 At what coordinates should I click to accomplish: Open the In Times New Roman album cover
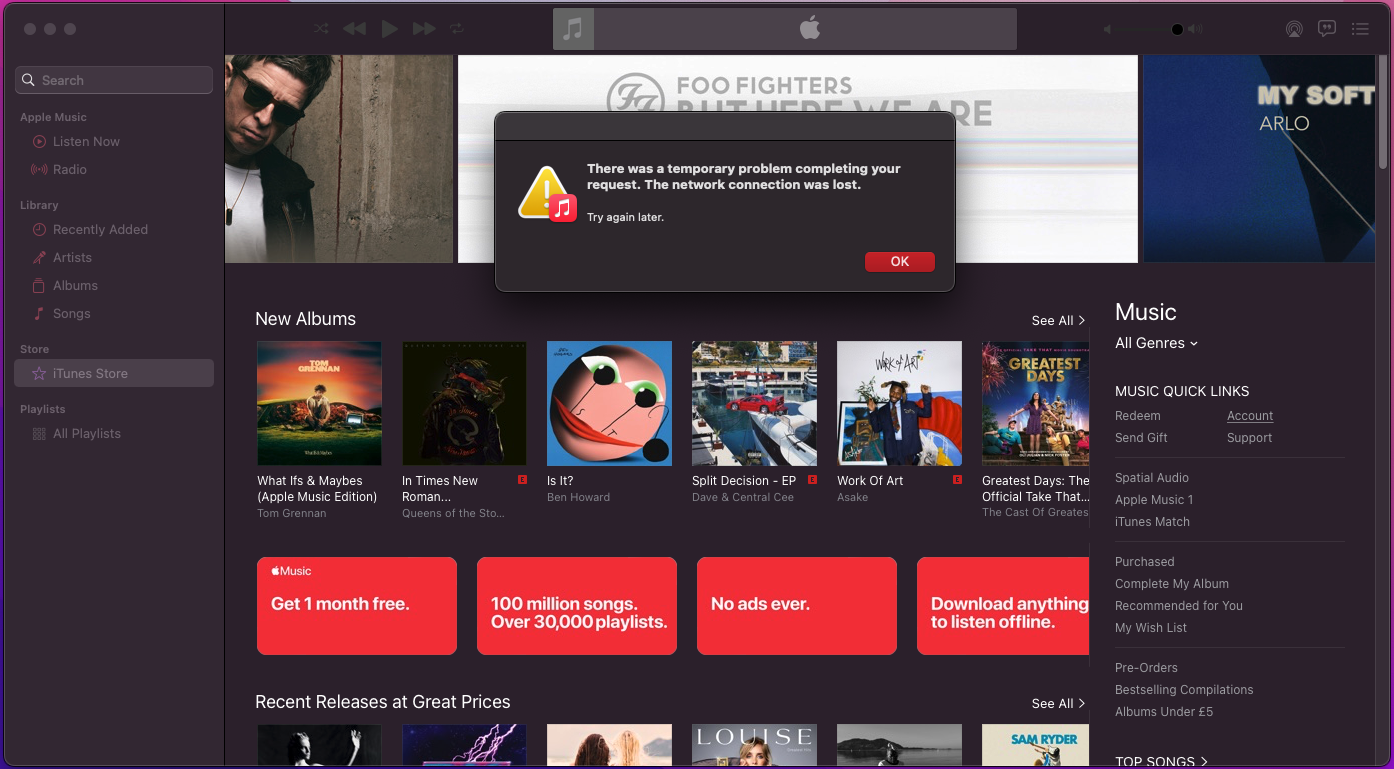(464, 403)
